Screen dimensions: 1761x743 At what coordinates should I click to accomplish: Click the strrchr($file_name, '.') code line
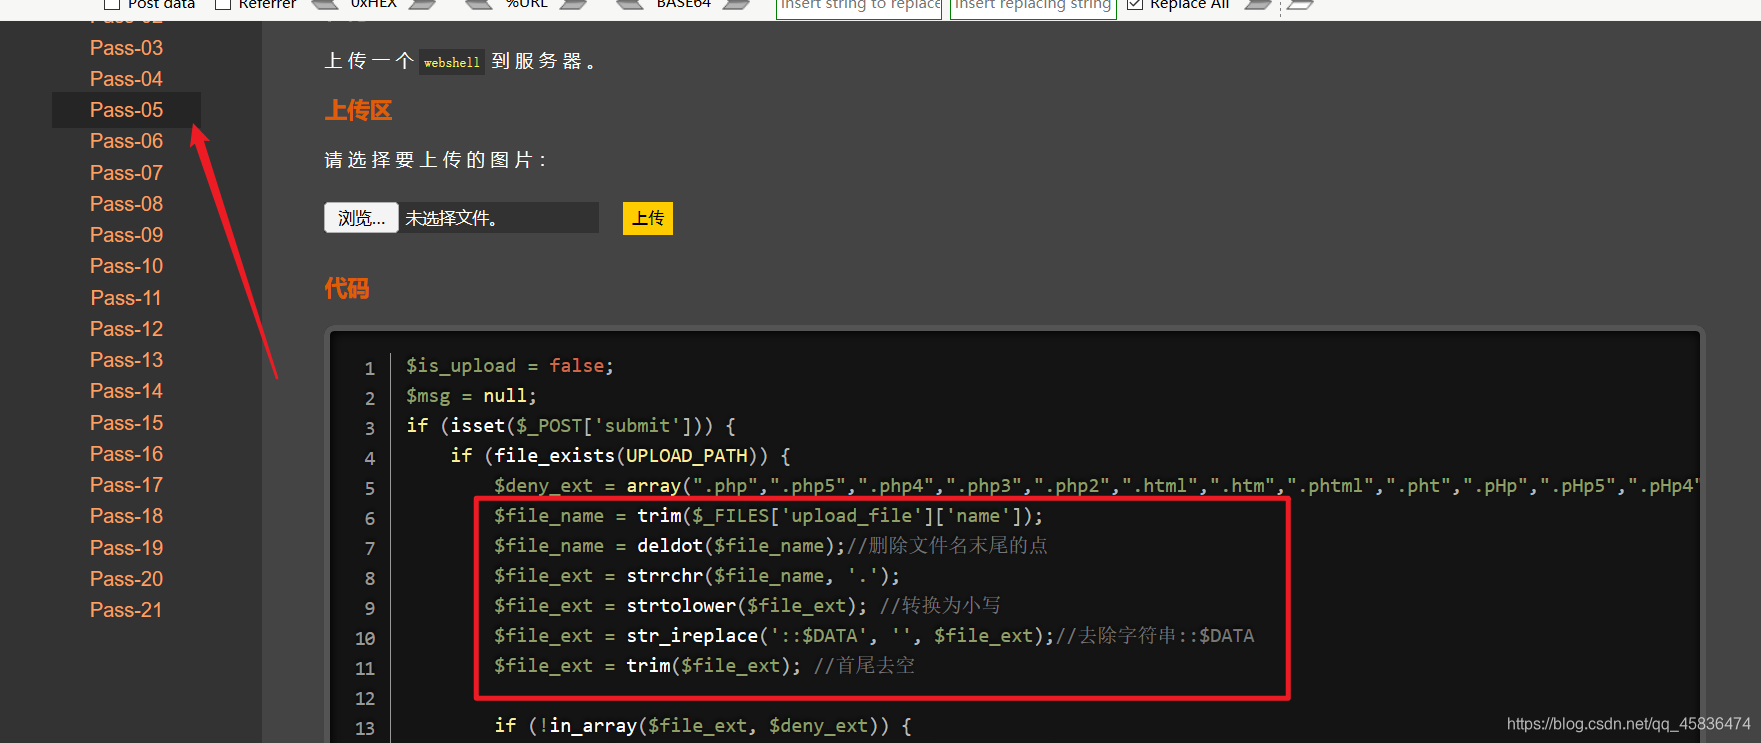pyautogui.click(x=697, y=576)
